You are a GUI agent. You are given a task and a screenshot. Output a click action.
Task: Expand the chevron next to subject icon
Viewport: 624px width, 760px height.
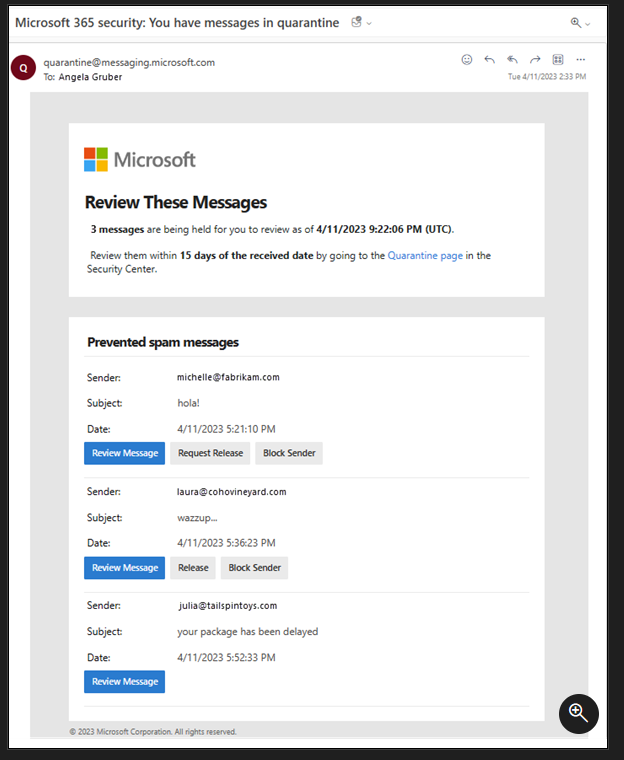click(x=369, y=23)
